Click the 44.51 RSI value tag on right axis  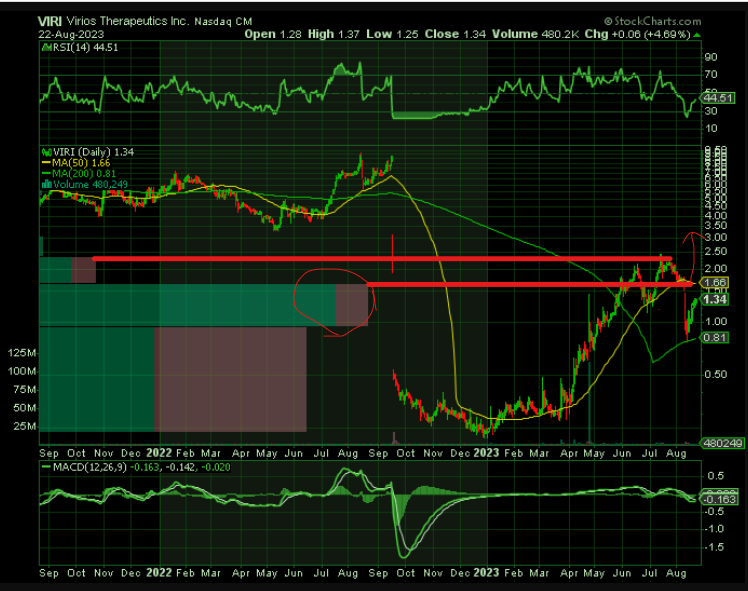(718, 98)
